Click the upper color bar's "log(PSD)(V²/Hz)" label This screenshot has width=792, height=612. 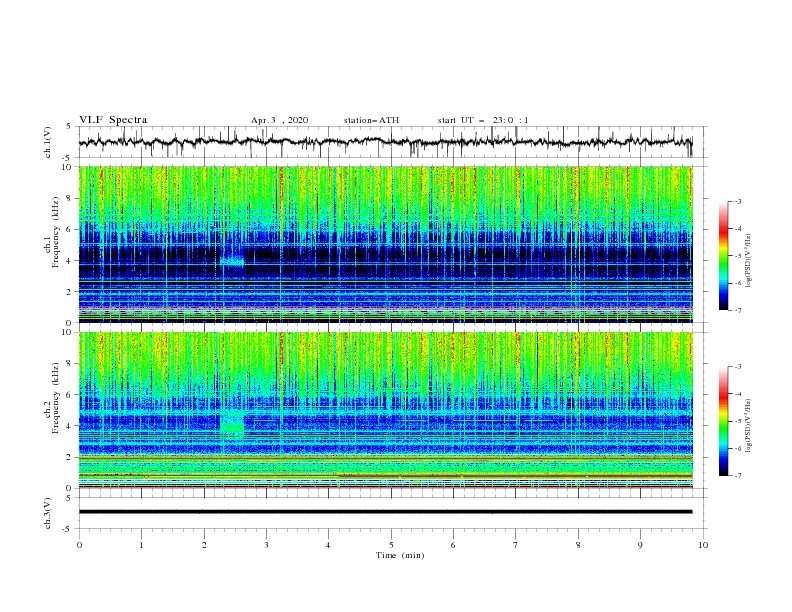(x=748, y=261)
